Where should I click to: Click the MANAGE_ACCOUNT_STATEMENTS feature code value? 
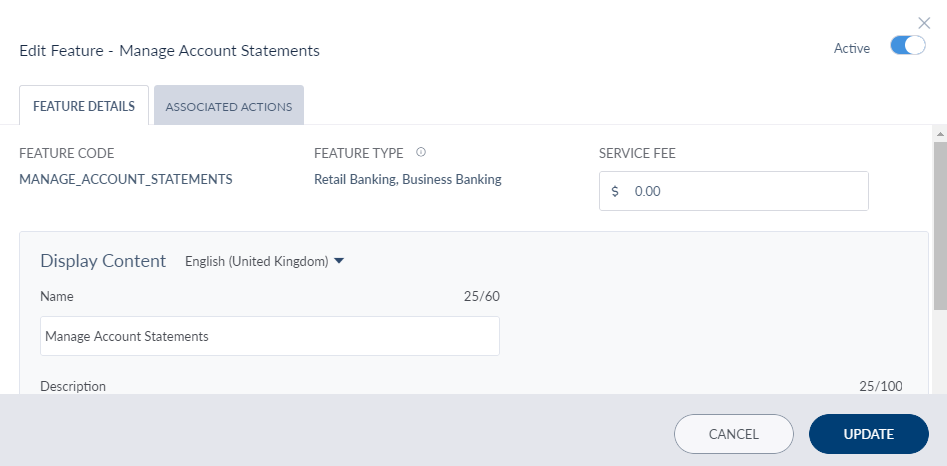tap(126, 180)
